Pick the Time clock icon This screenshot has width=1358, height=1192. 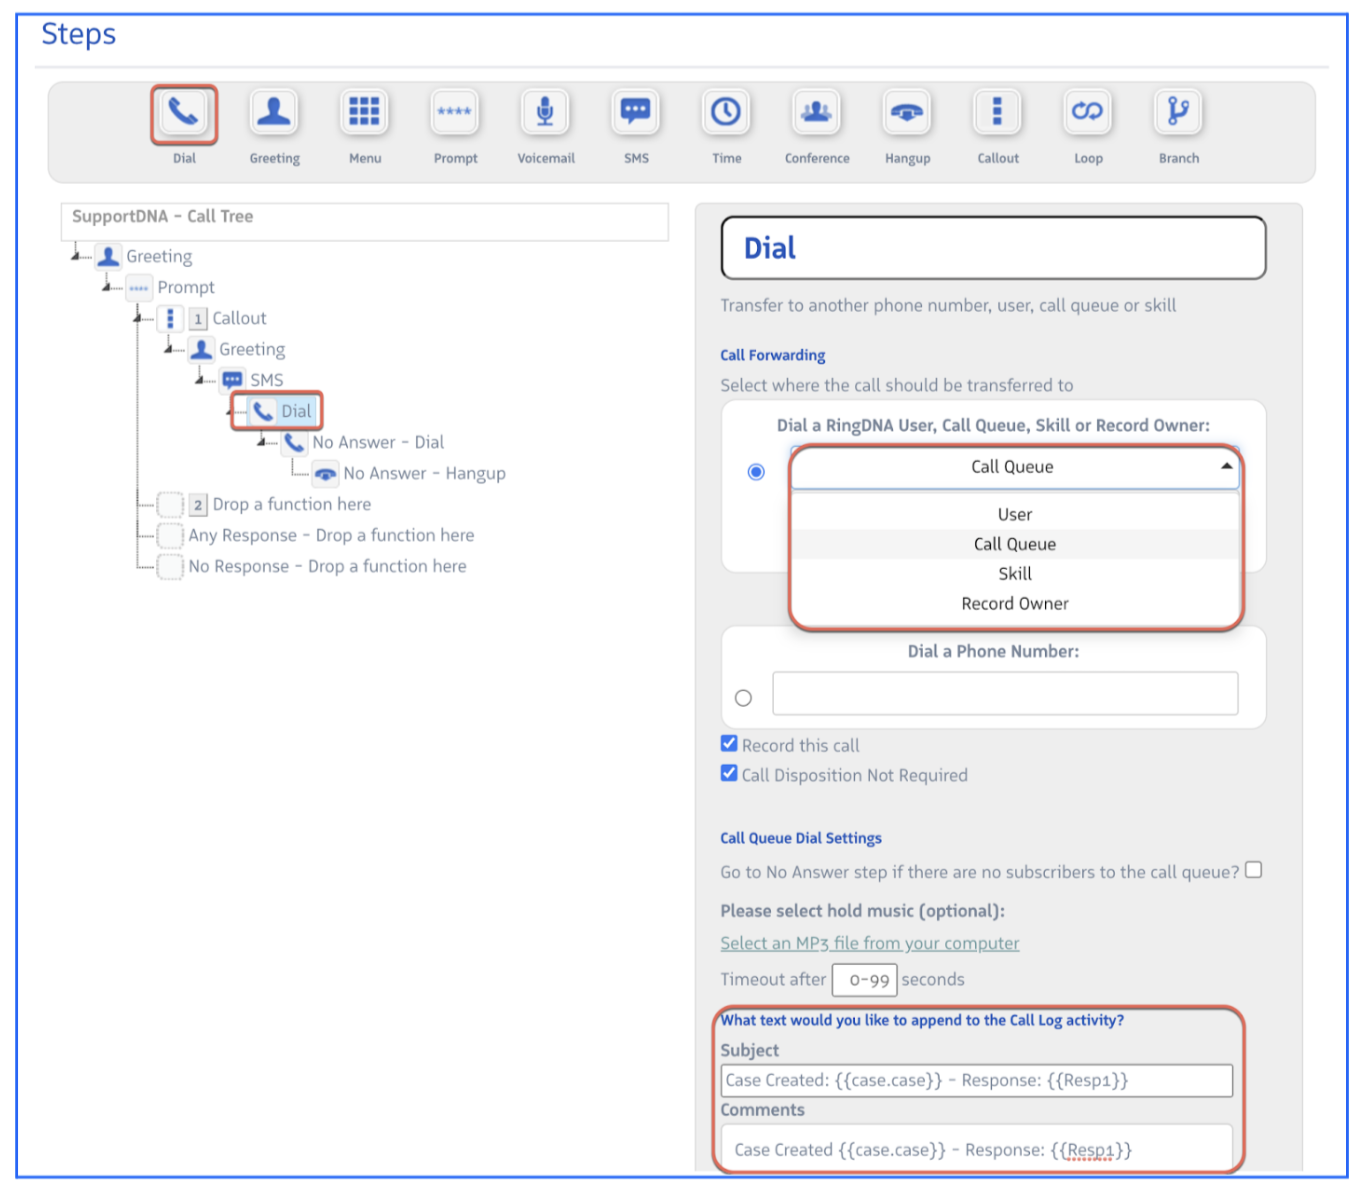tap(726, 113)
